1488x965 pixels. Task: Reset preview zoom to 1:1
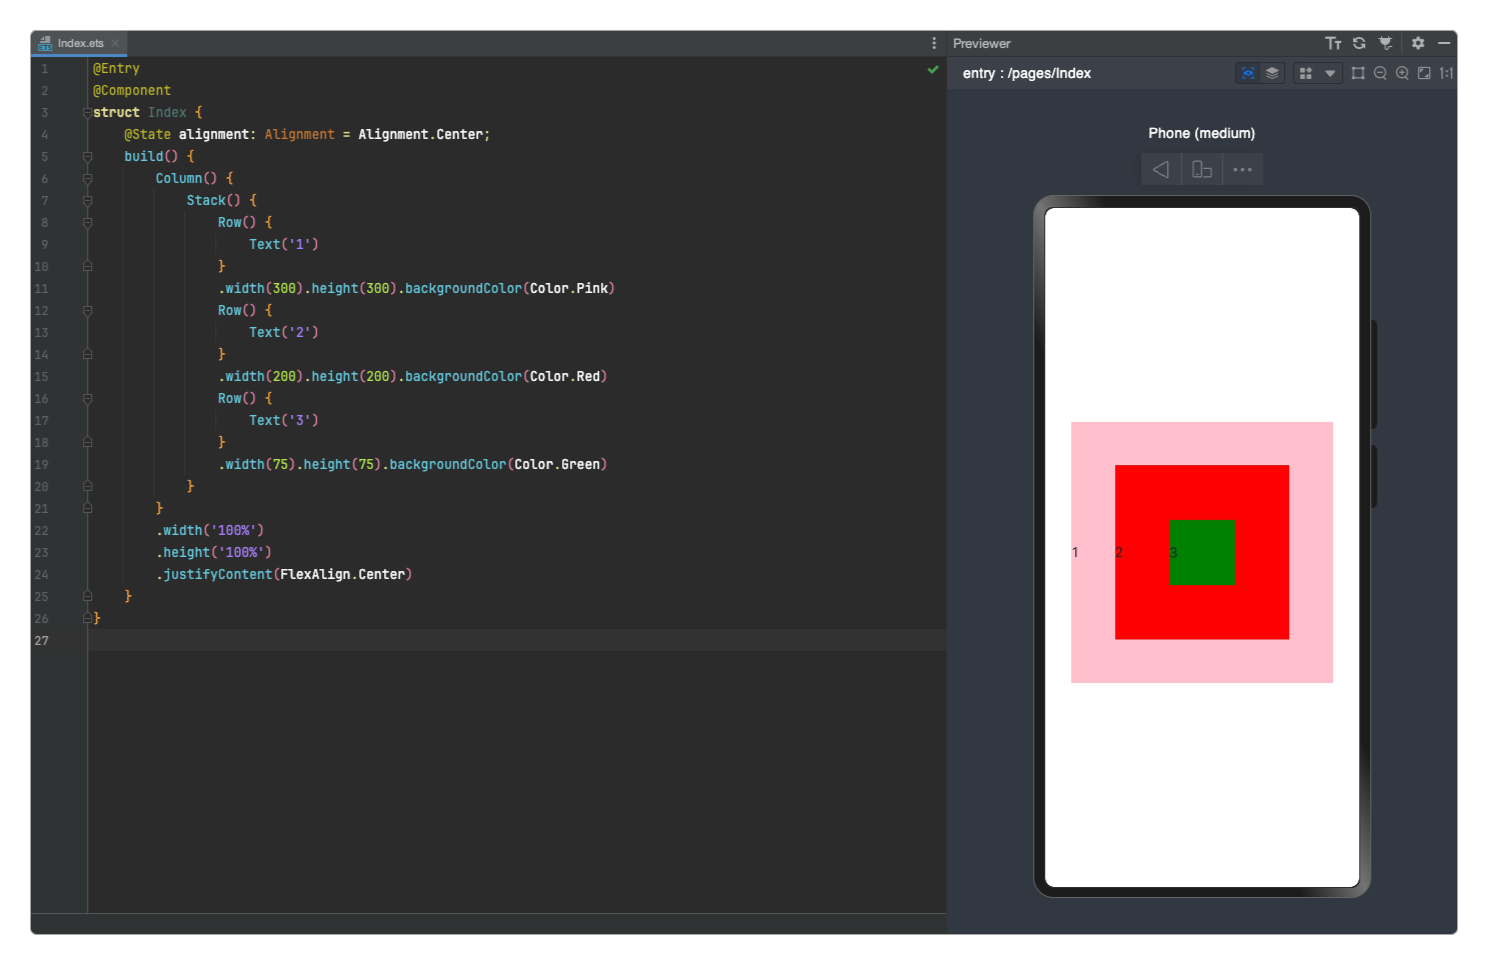click(1446, 73)
